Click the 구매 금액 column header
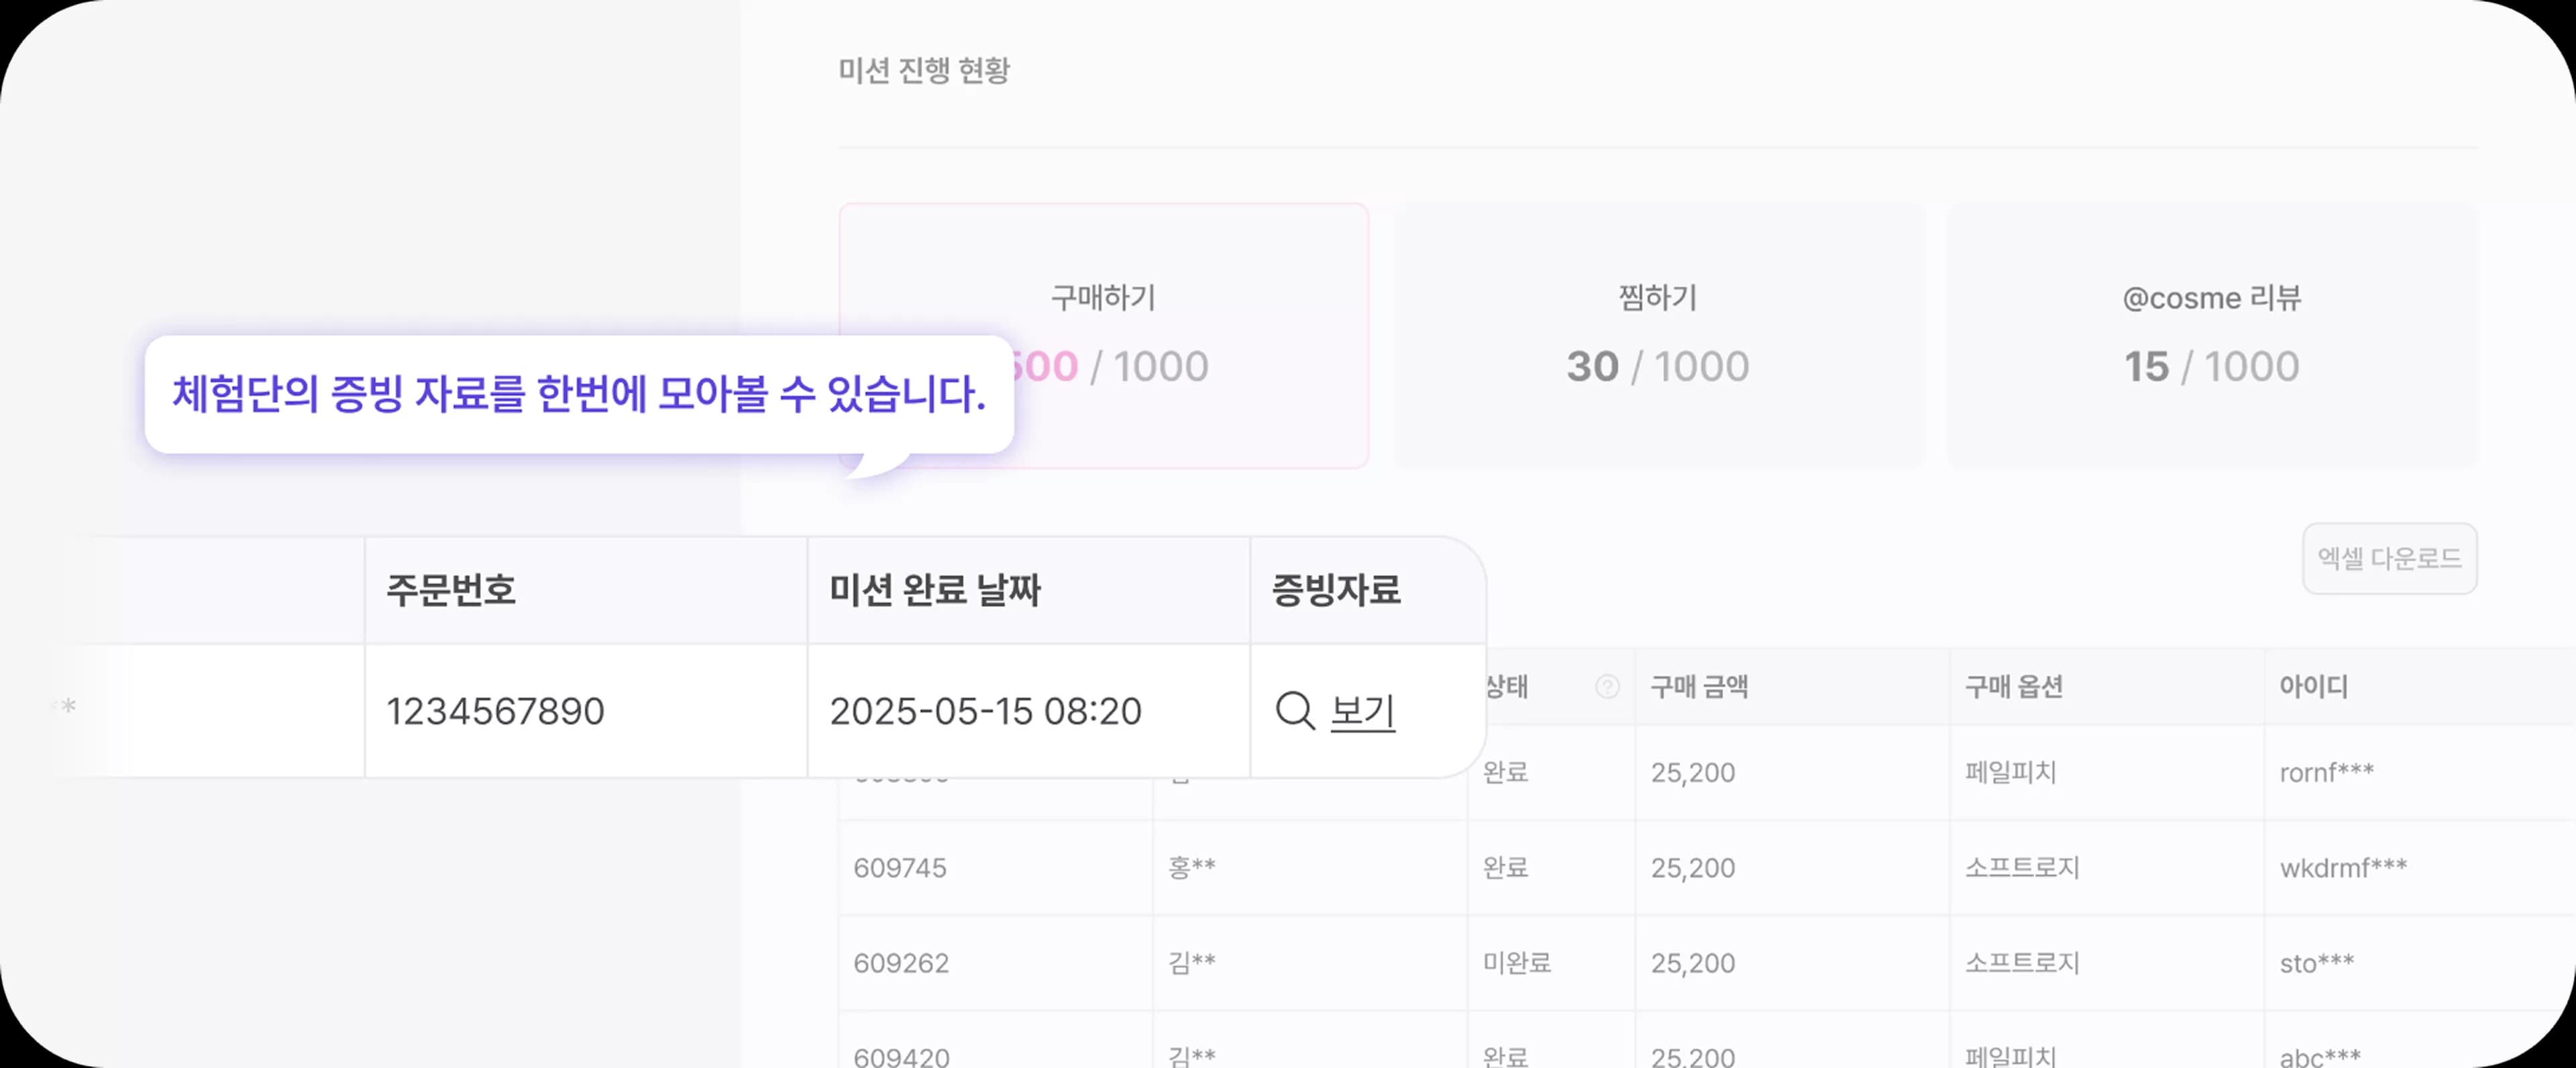 (x=1699, y=687)
